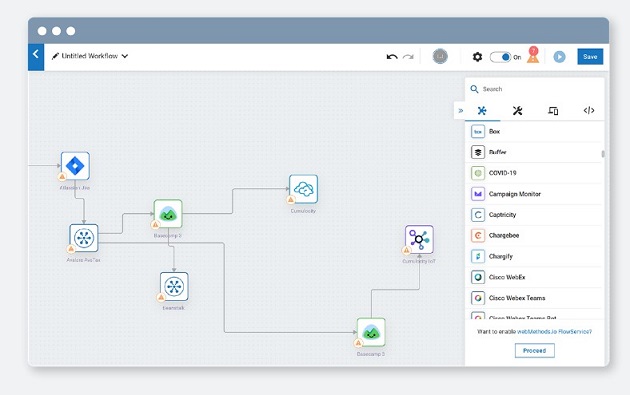This screenshot has height=395, width=630.
Task: Switch to the code tab
Action: (x=589, y=111)
